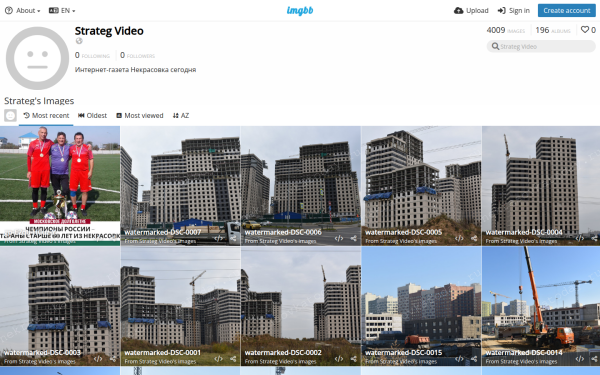Sort by the AZ tab
Viewport: 600px width, 375px height.
pyautogui.click(x=181, y=116)
